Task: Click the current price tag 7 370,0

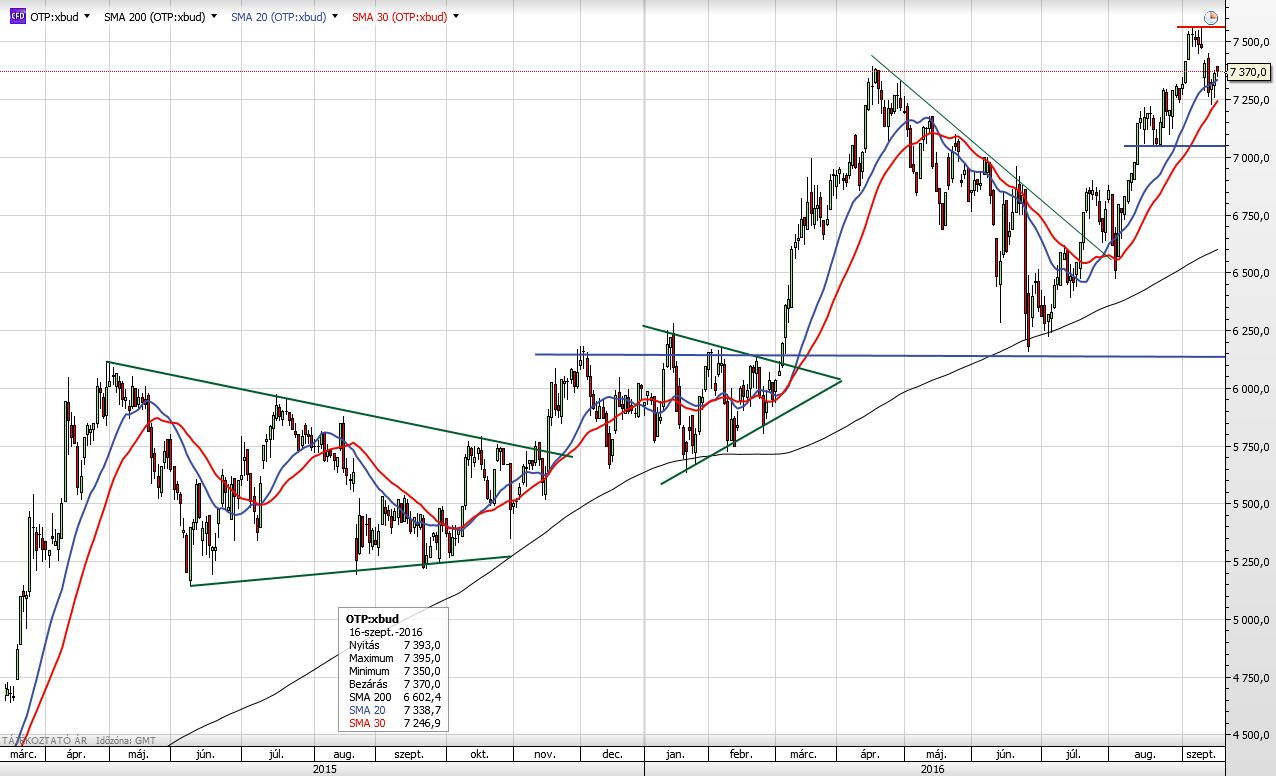Action: click(x=1248, y=72)
